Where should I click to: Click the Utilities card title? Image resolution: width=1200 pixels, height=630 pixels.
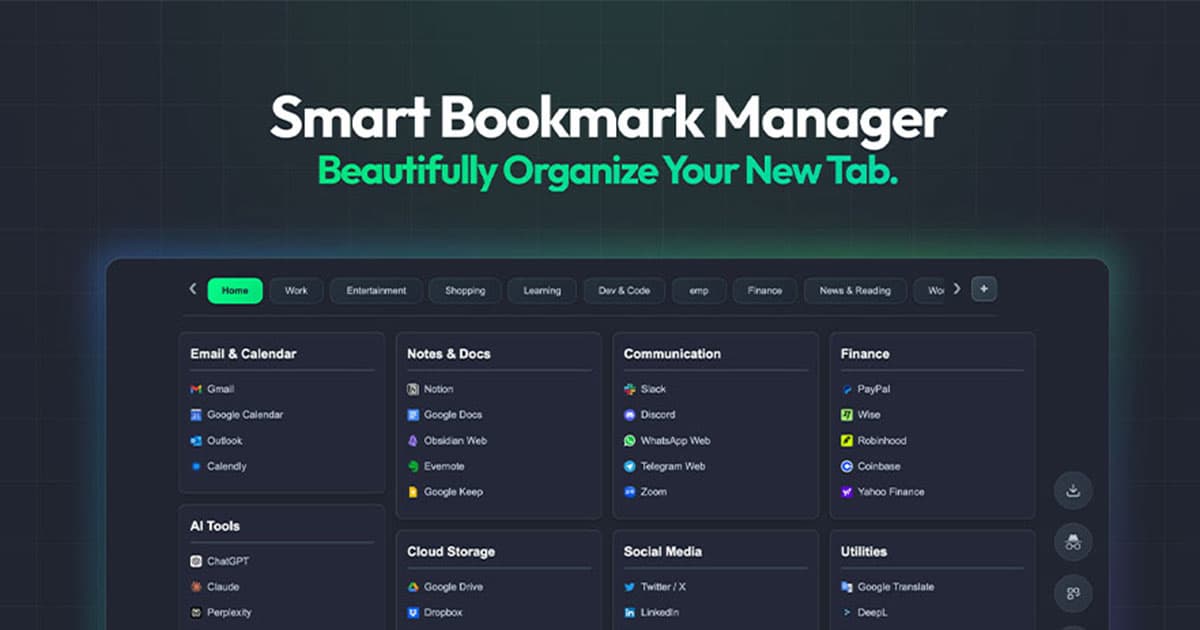pos(864,552)
